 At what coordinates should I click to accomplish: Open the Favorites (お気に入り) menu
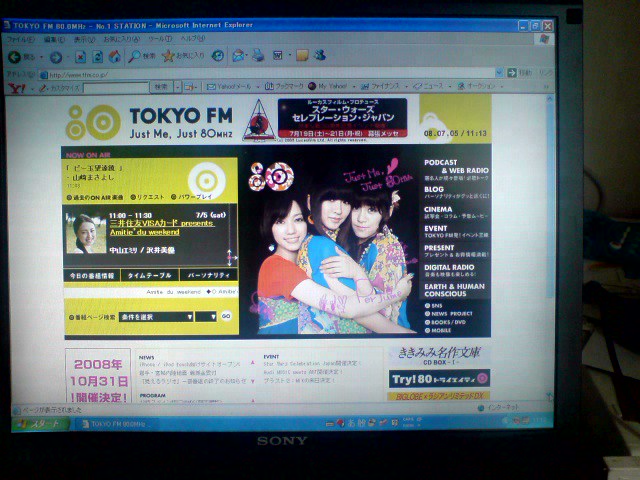pos(121,39)
